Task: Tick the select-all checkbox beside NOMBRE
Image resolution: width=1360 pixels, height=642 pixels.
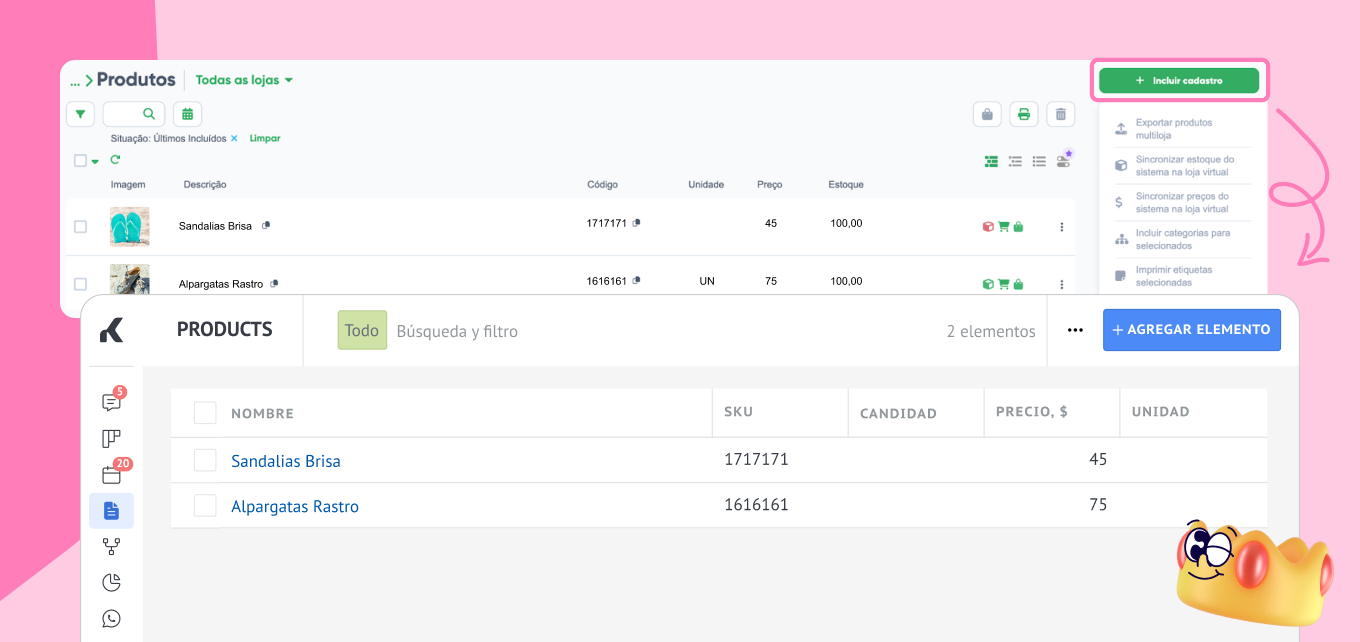Action: coord(205,413)
